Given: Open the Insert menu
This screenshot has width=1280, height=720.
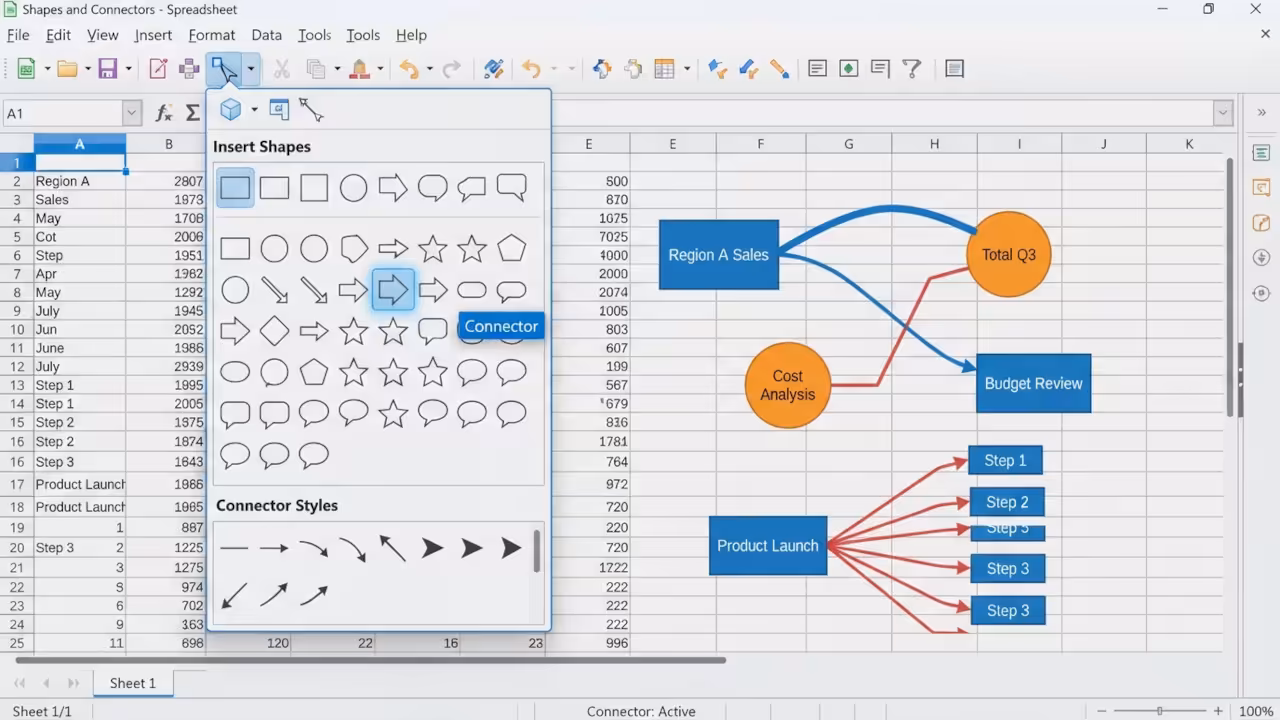Looking at the screenshot, I should tap(153, 35).
